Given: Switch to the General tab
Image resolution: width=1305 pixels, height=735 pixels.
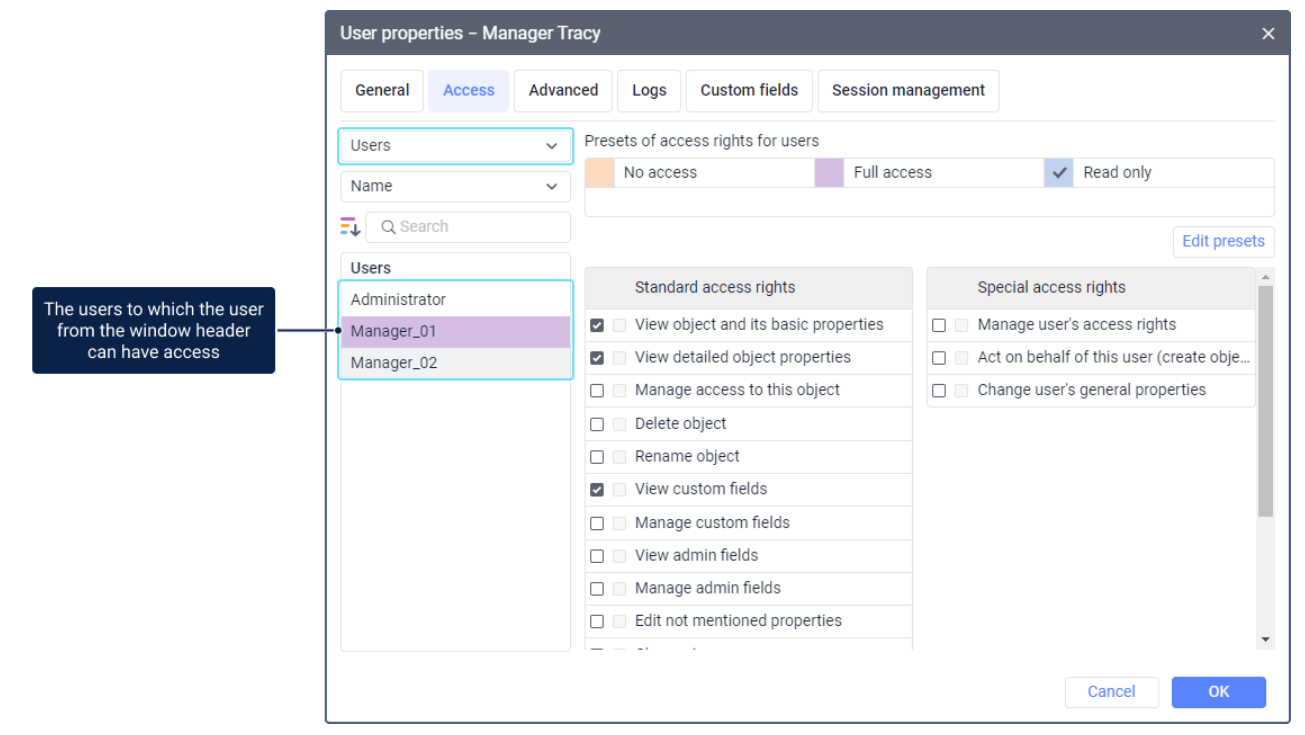Looking at the screenshot, I should pyautogui.click(x=382, y=90).
